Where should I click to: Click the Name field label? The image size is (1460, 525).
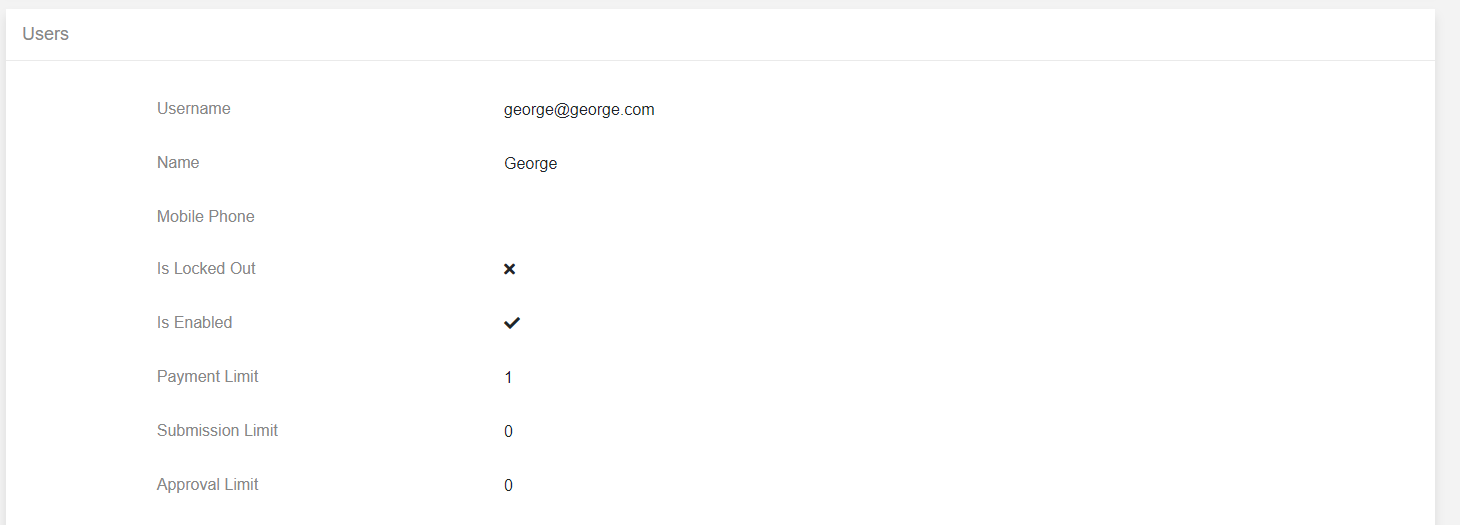(178, 162)
